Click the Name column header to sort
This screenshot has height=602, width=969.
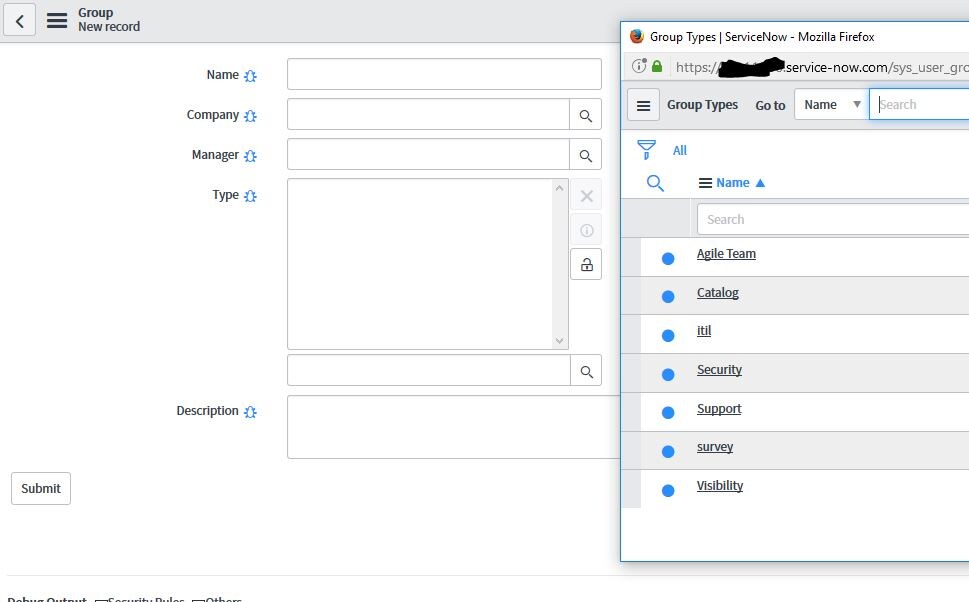pos(733,183)
